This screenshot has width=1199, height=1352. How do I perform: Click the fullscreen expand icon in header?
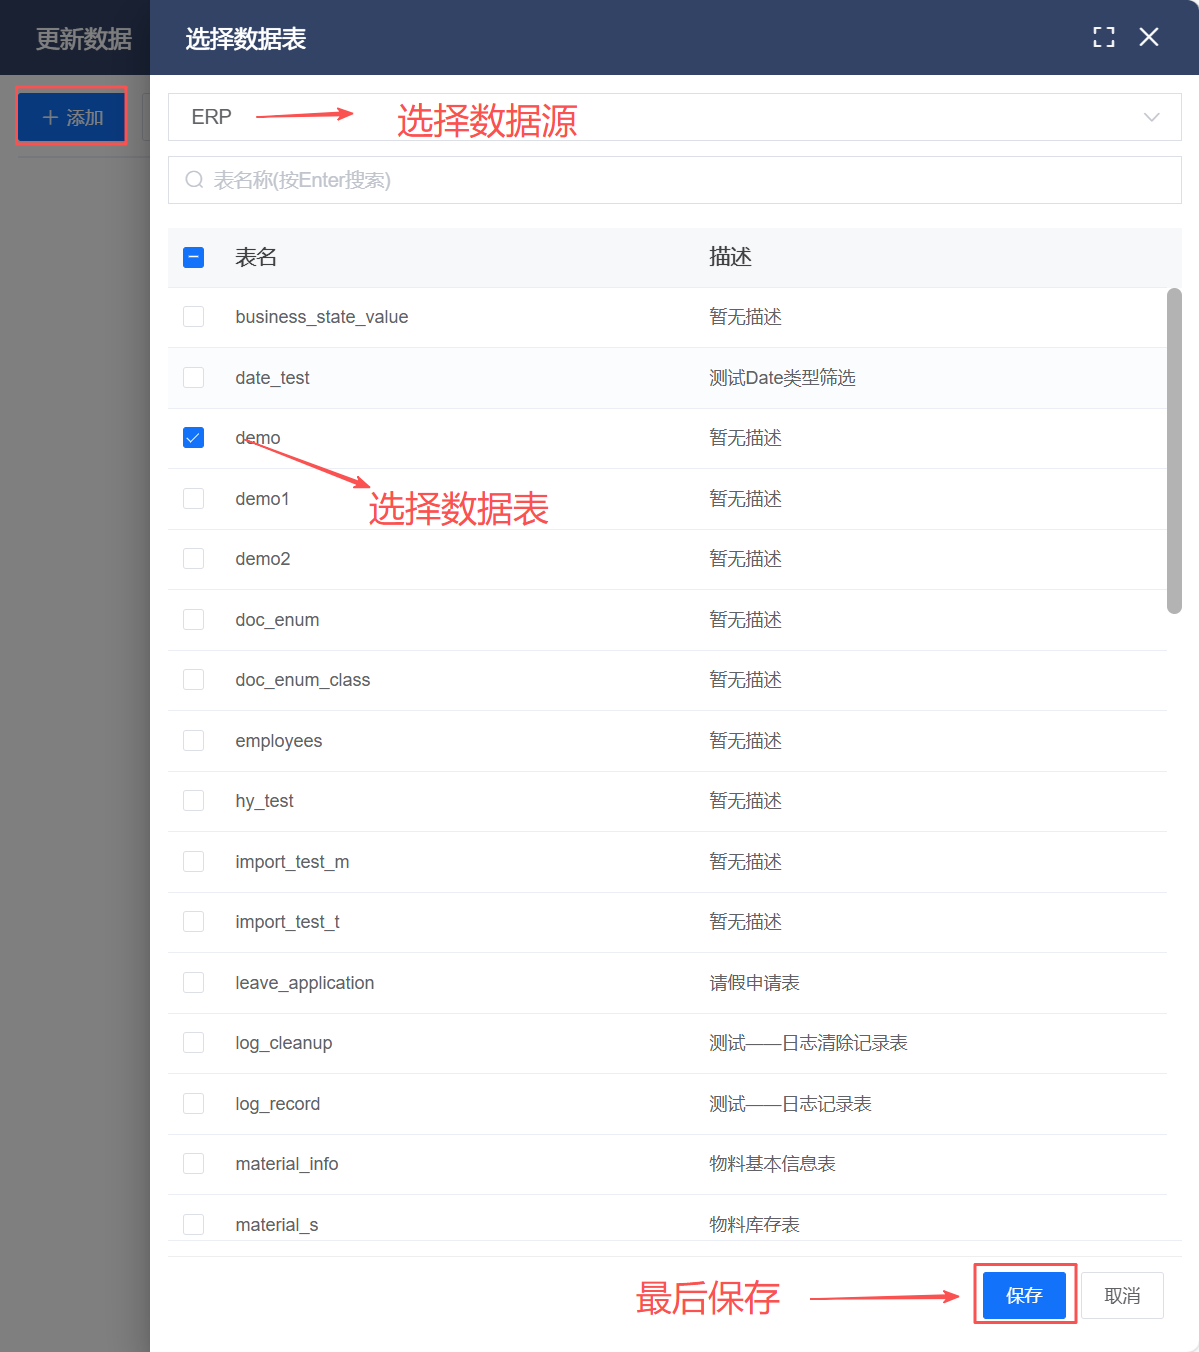[1103, 37]
